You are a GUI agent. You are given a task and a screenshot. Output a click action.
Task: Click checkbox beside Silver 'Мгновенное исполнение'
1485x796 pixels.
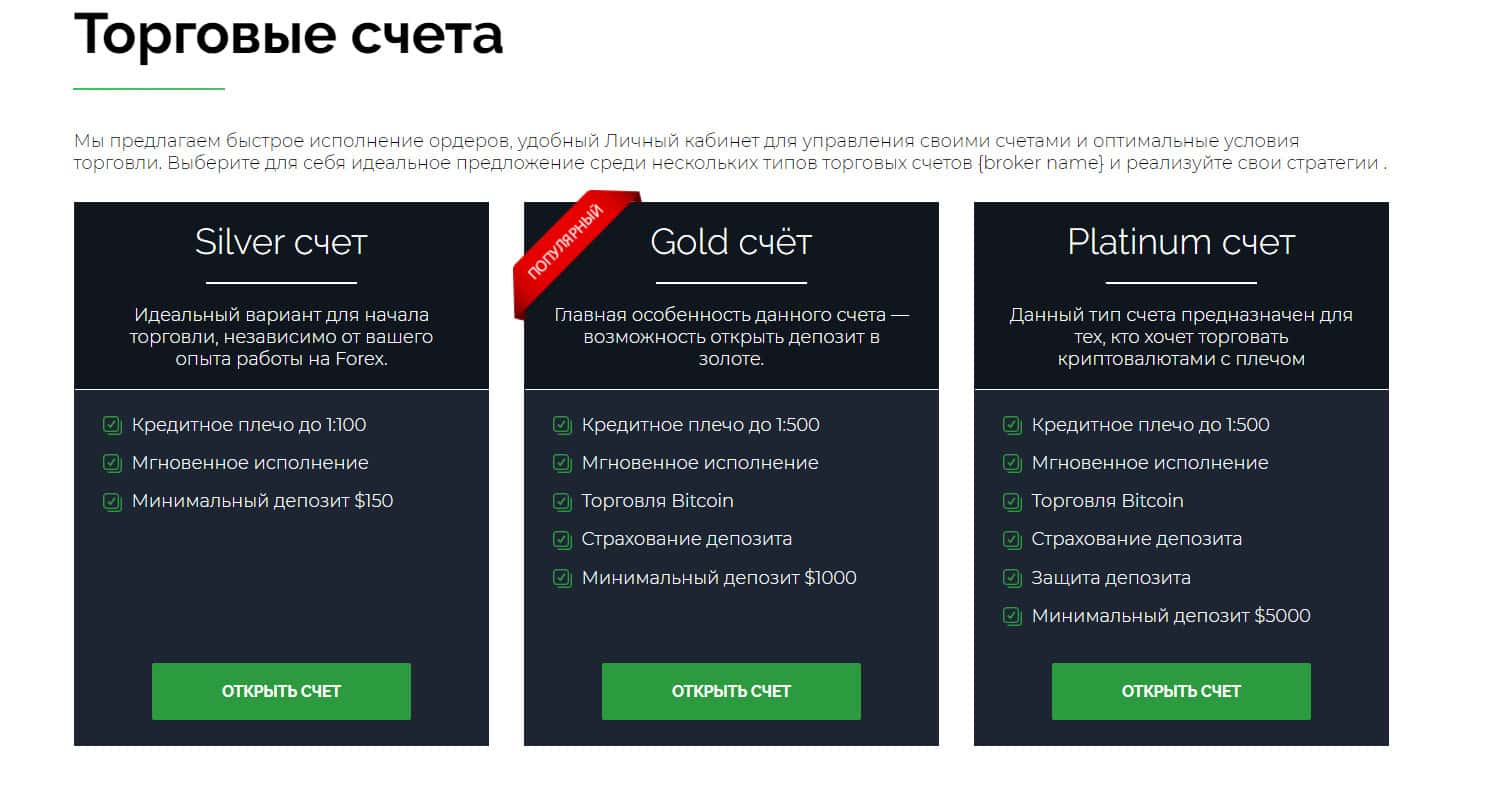click(112, 463)
